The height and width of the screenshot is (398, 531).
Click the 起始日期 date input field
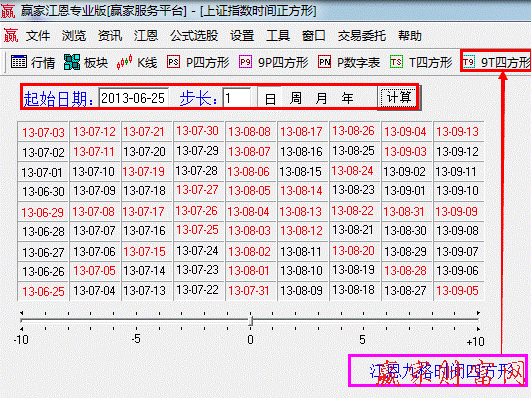click(x=133, y=98)
